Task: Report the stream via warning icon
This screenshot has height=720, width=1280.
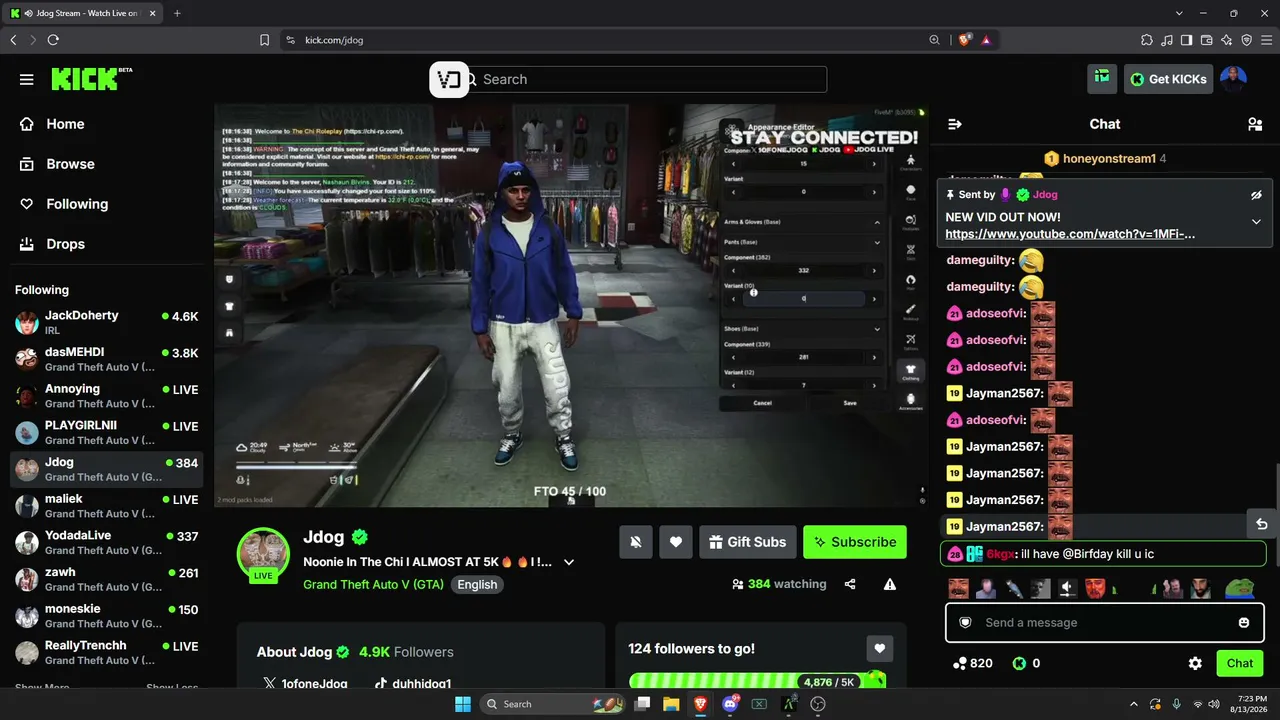Action: click(890, 584)
